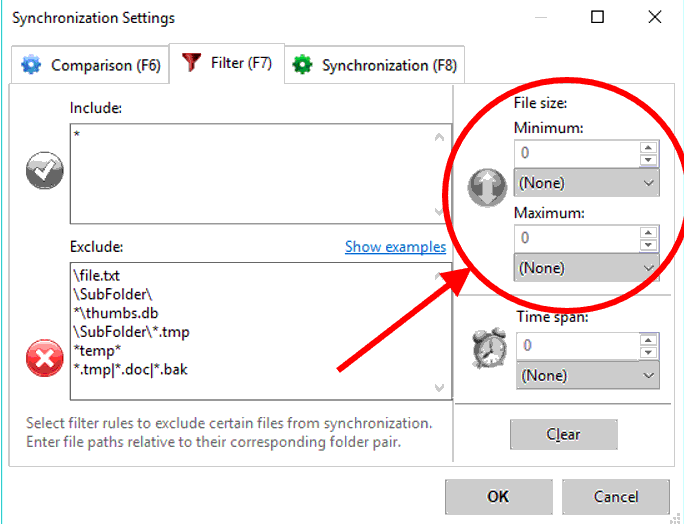Image resolution: width=684 pixels, height=524 pixels.
Task: Click the Maximum file size value field
Action: pyautogui.click(x=577, y=238)
